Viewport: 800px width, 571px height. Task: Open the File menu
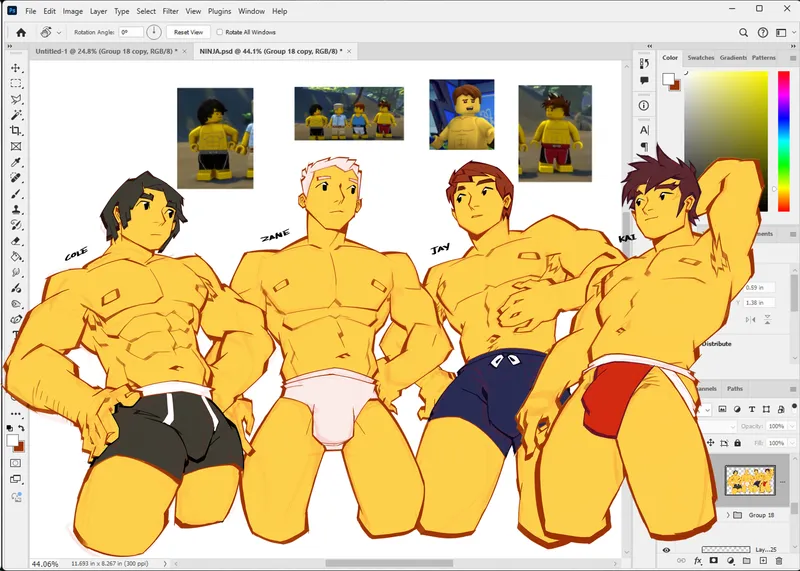tap(31, 11)
